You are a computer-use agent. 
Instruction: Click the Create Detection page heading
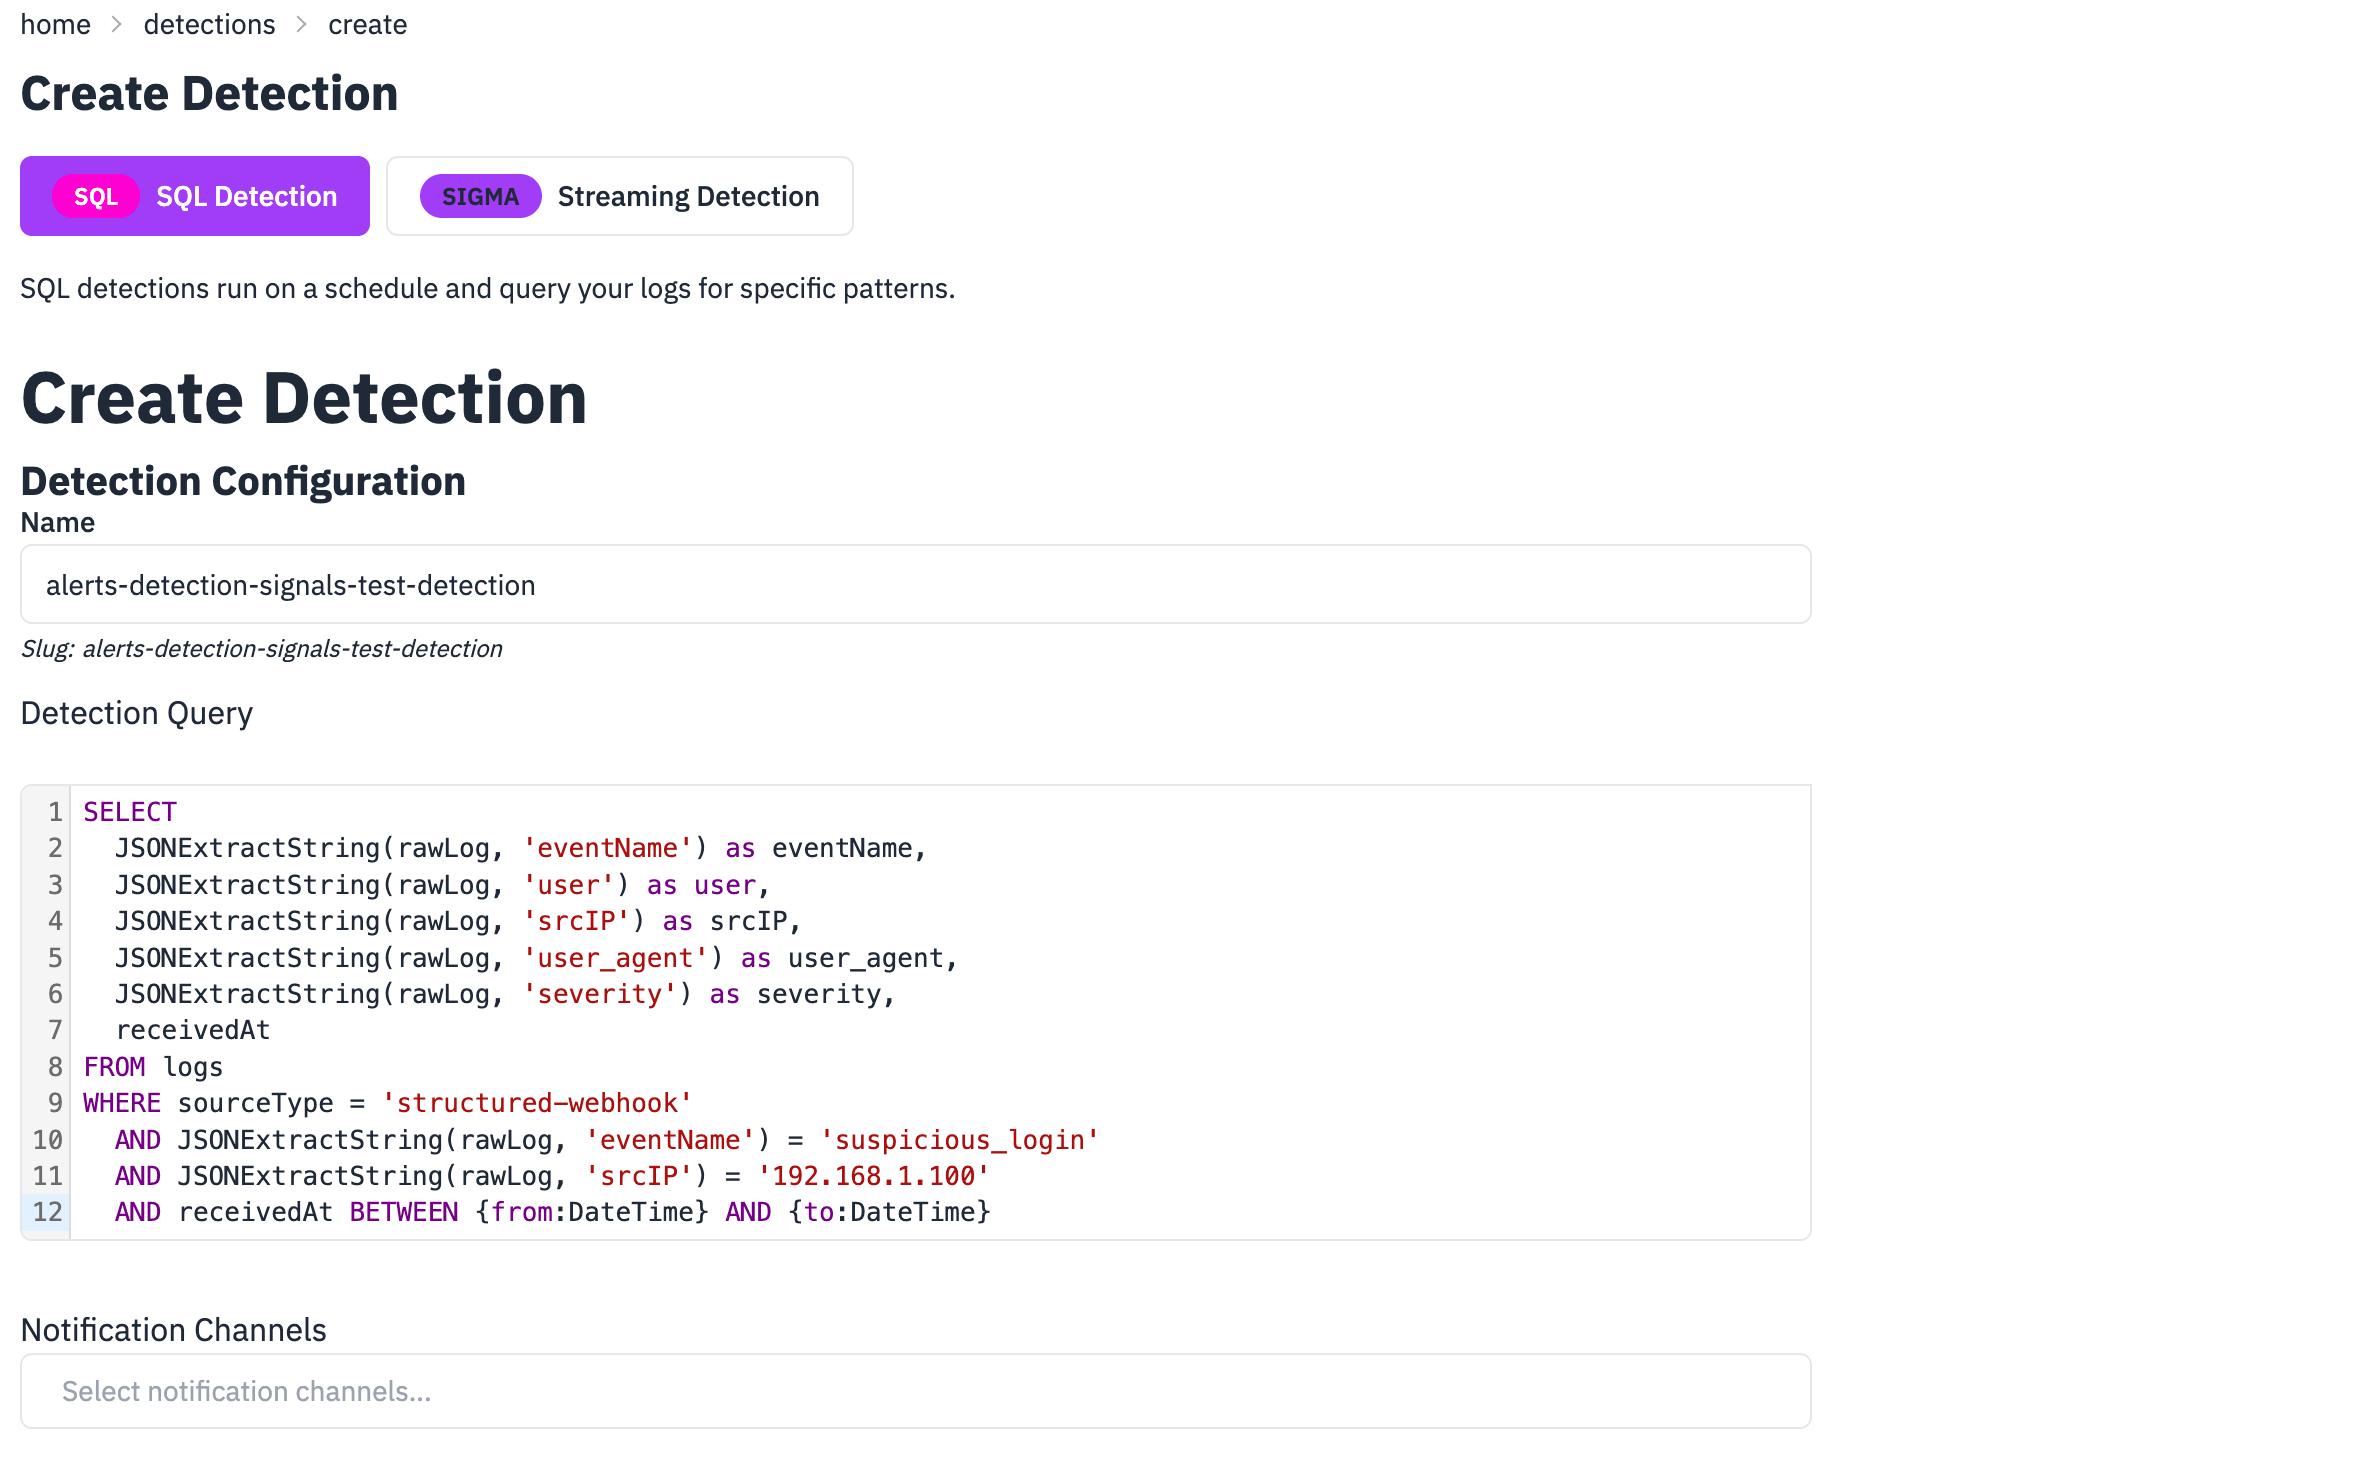(x=305, y=397)
